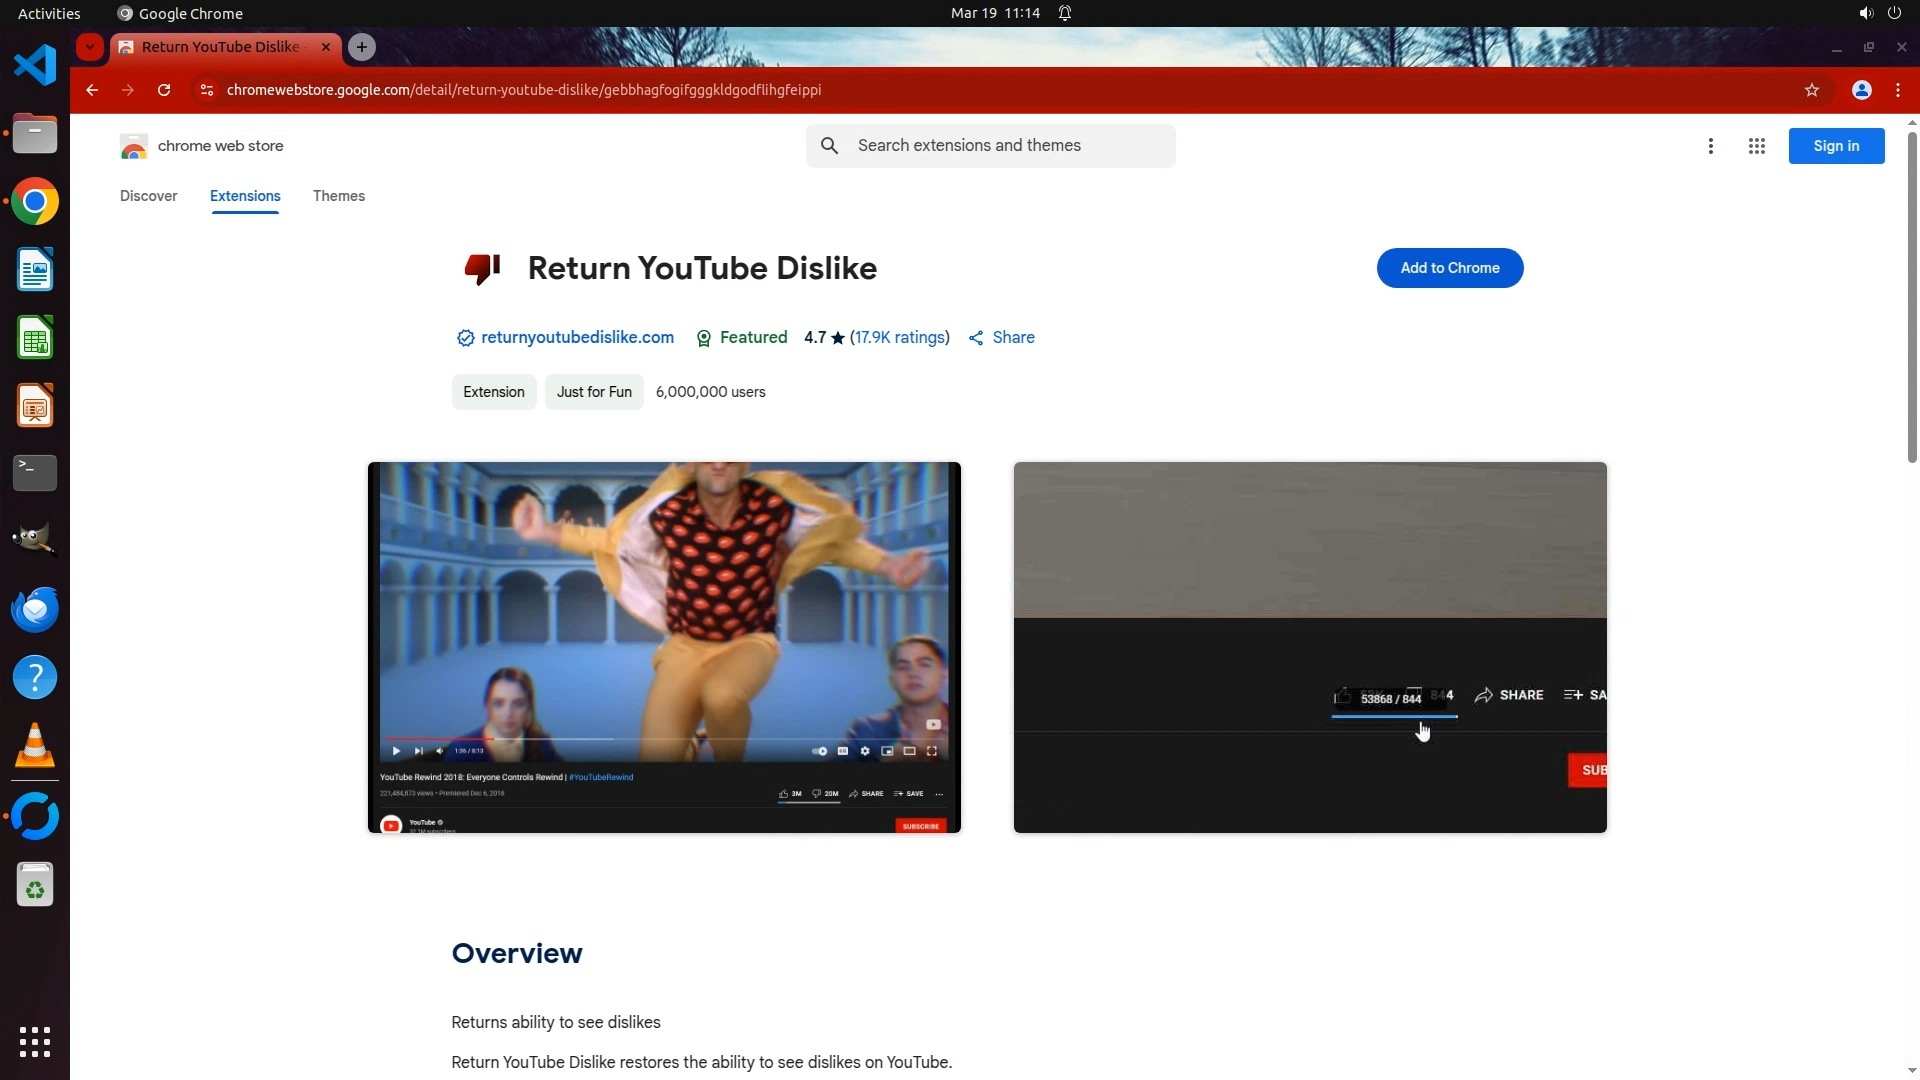Open a new tab with plus button

tap(362, 47)
